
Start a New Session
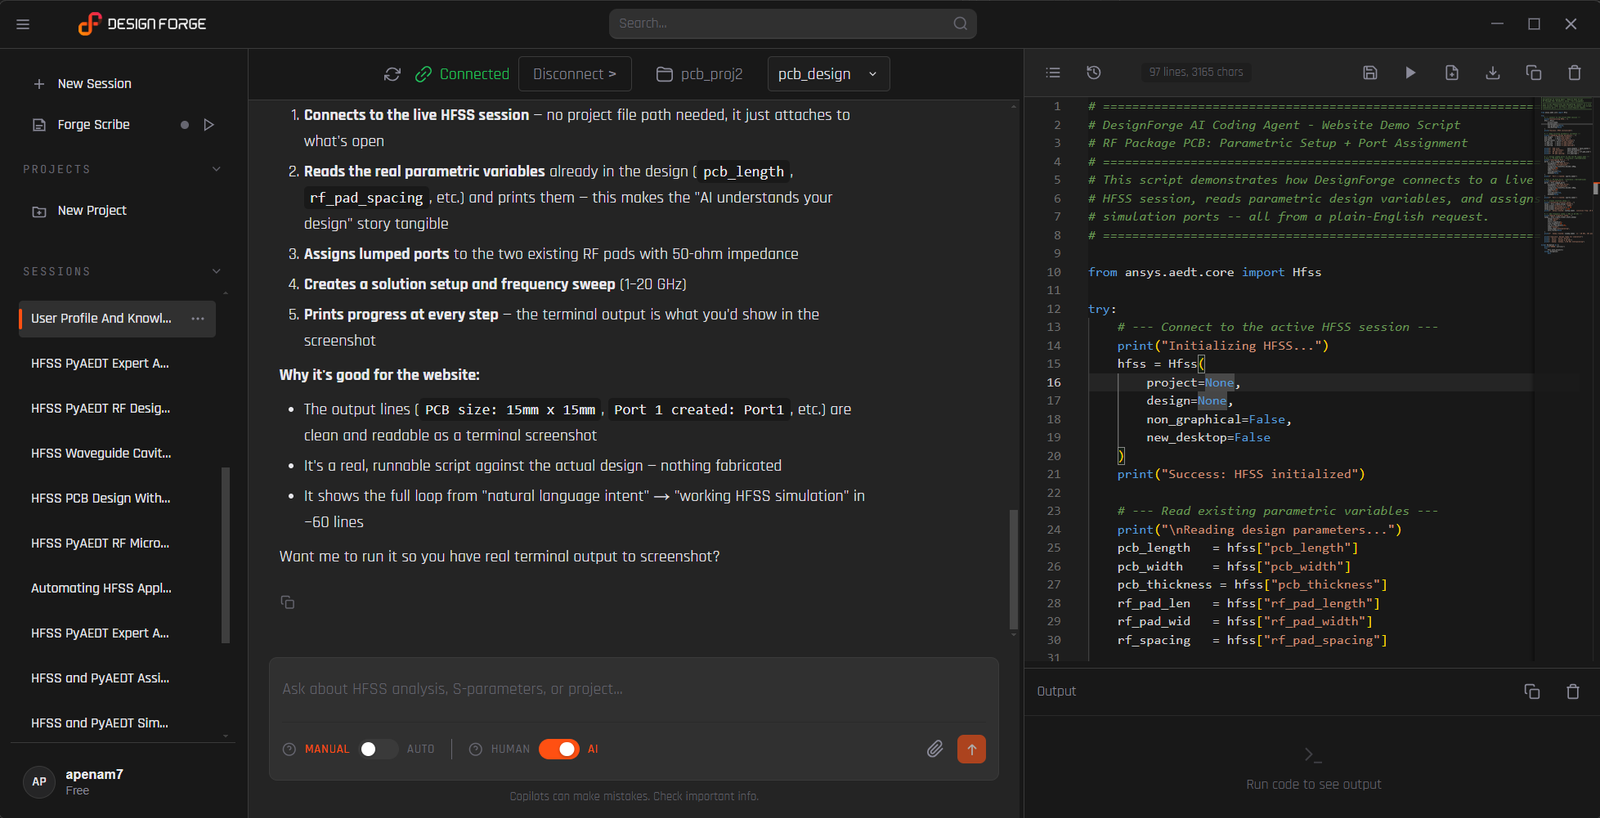[x=94, y=84]
